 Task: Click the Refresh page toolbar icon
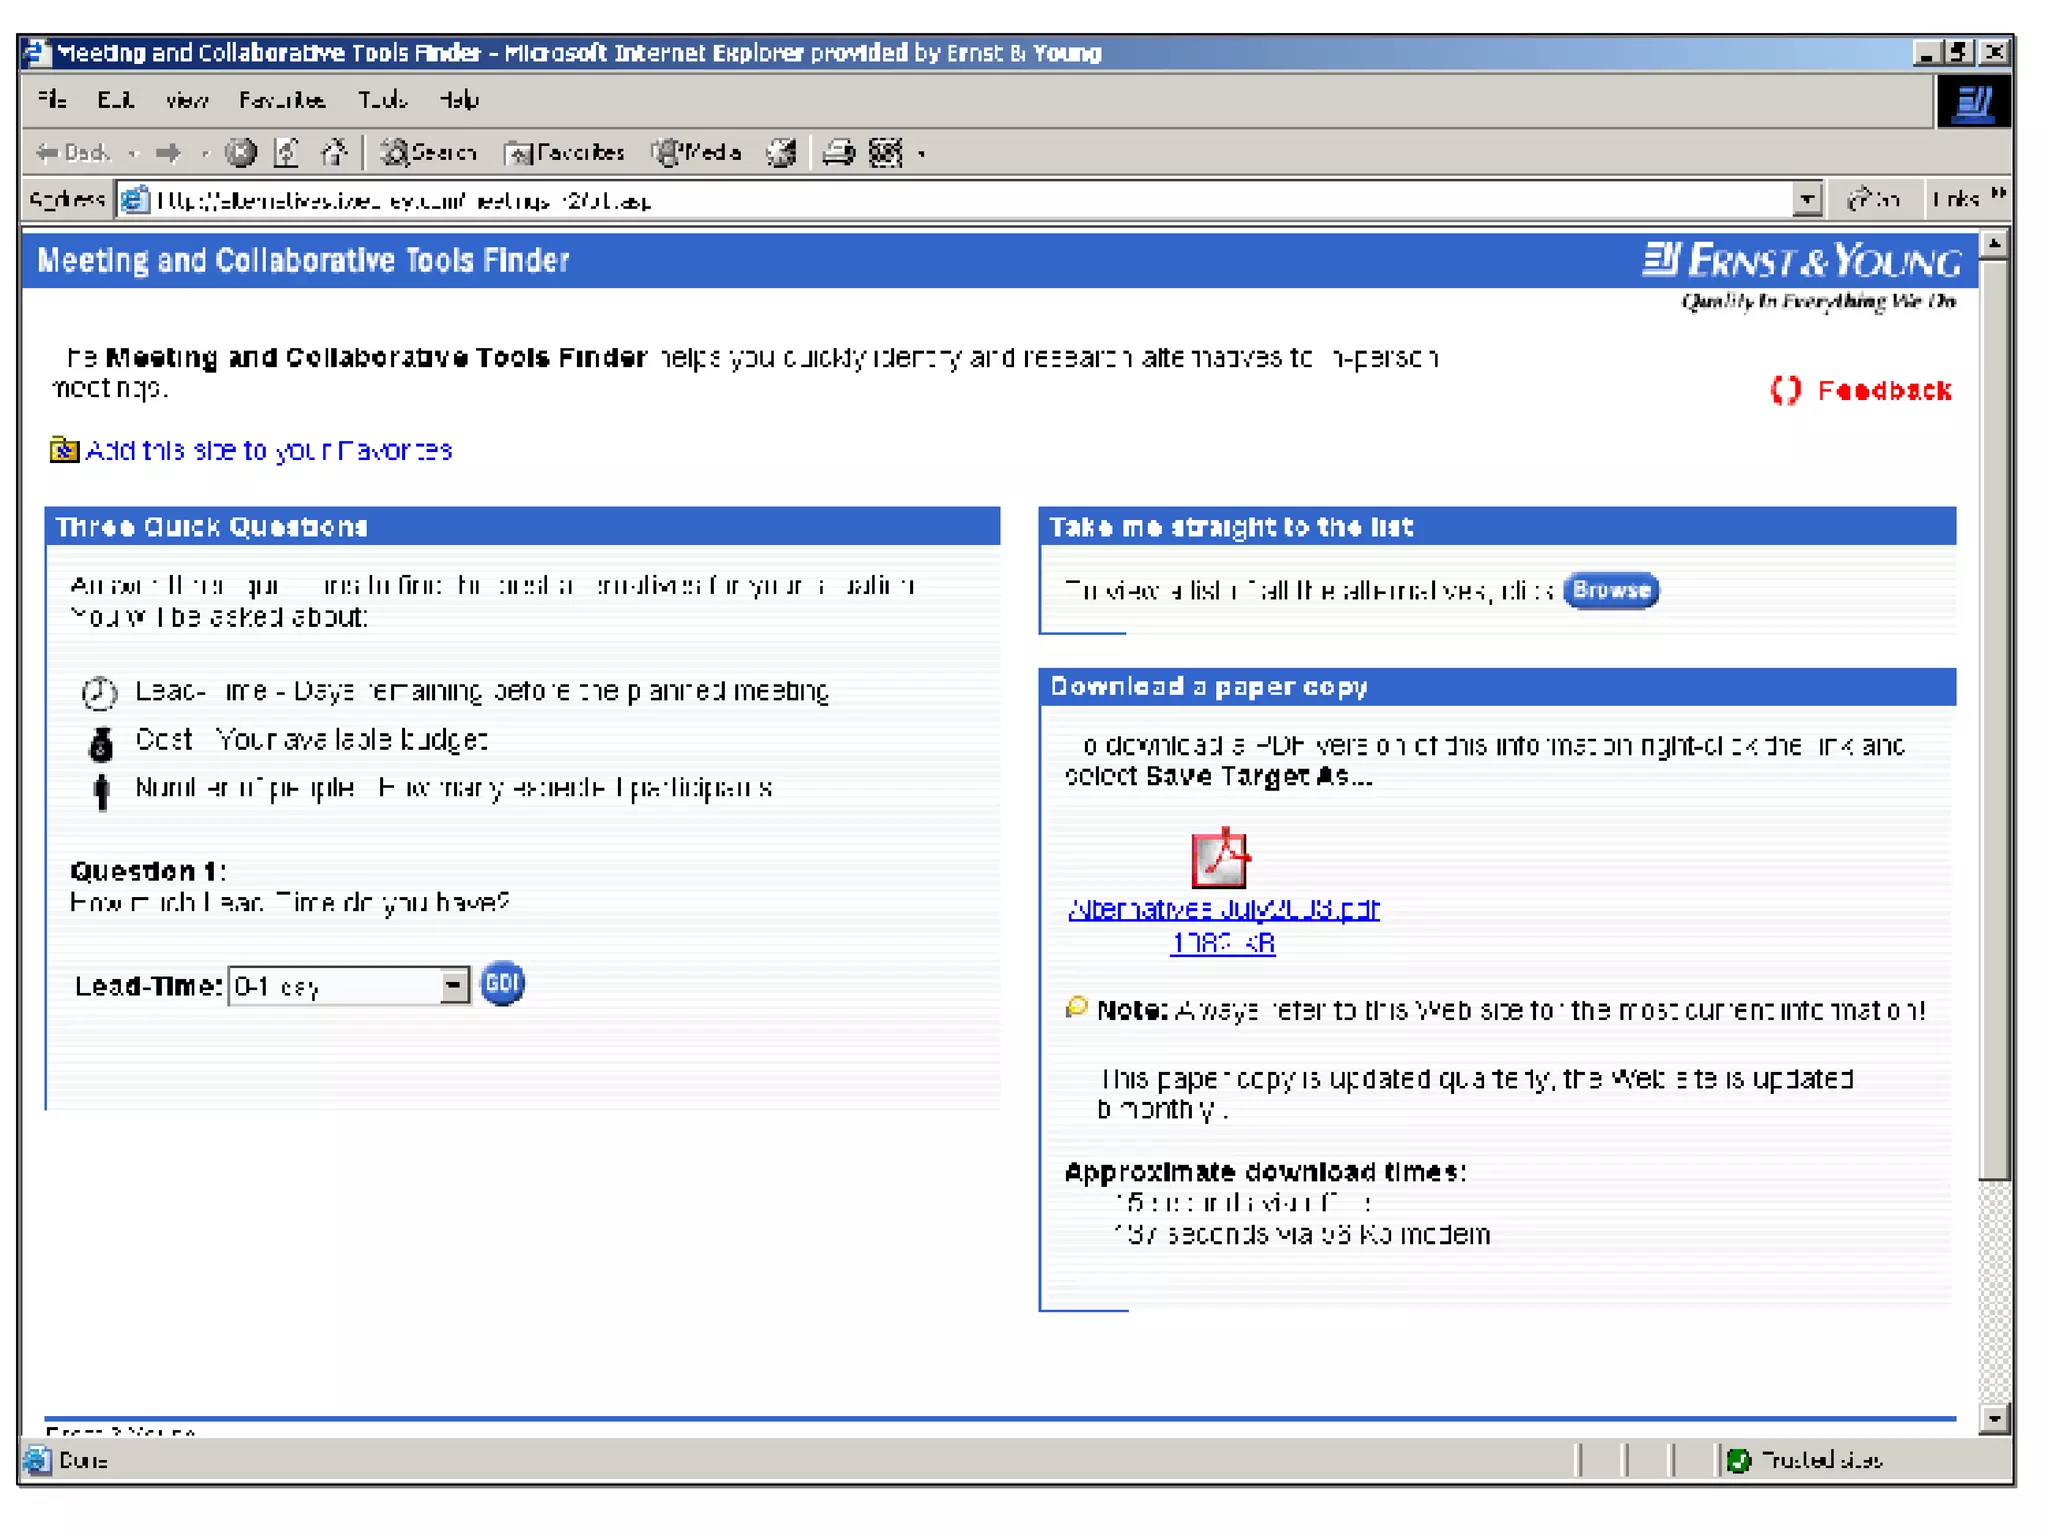point(287,153)
